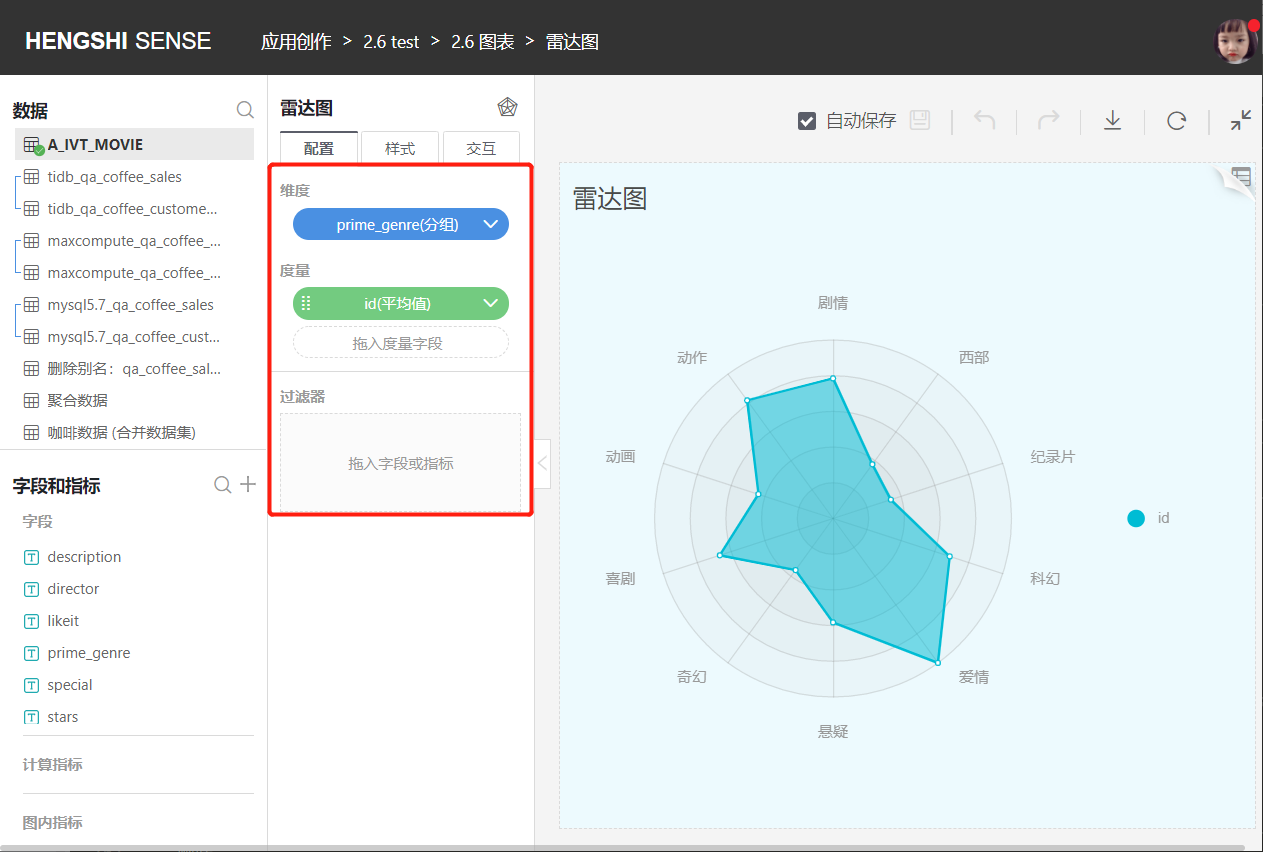Click the special field

tap(70, 685)
